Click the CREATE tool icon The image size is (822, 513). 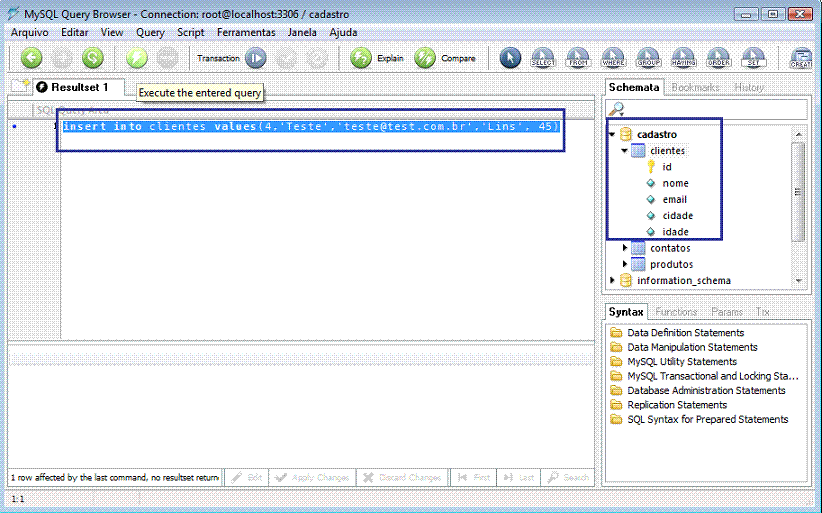click(x=801, y=58)
